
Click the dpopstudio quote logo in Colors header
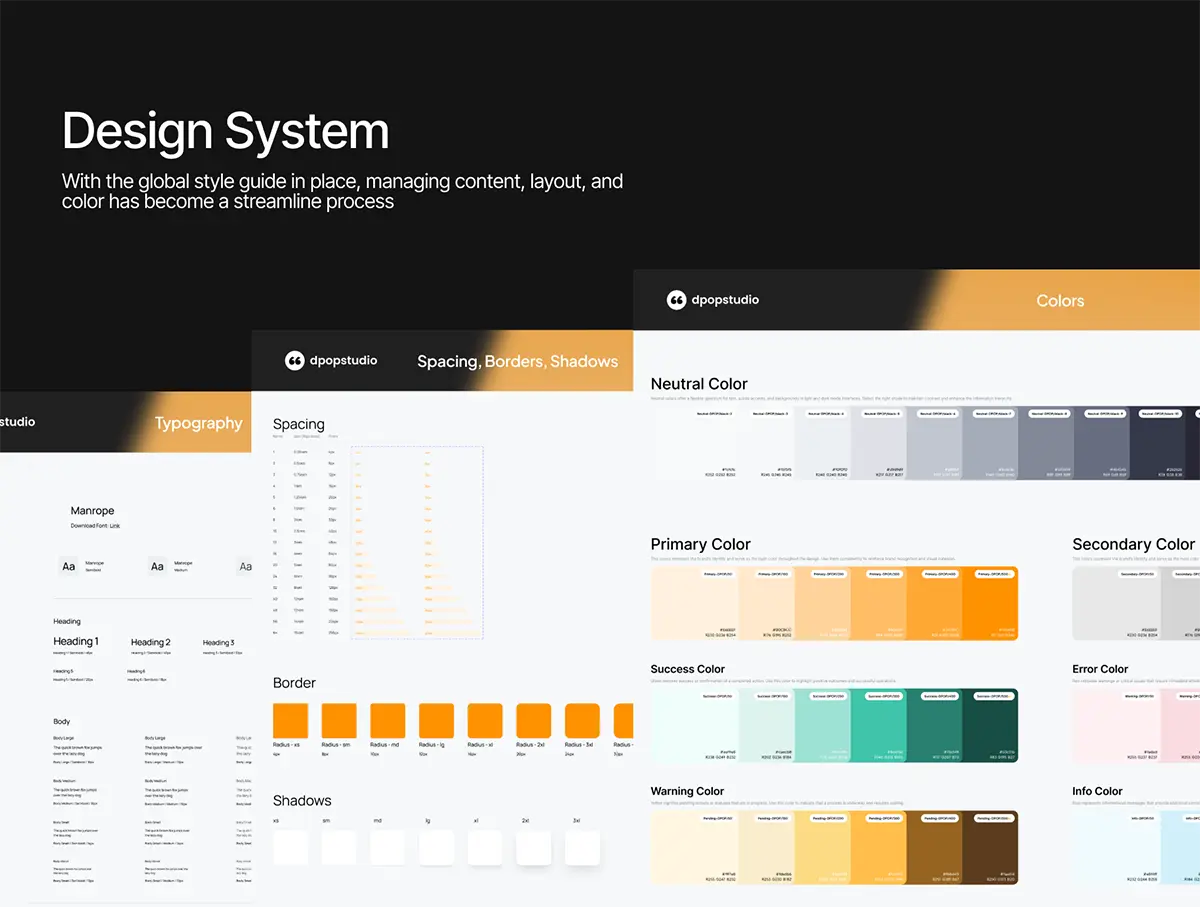tap(677, 300)
